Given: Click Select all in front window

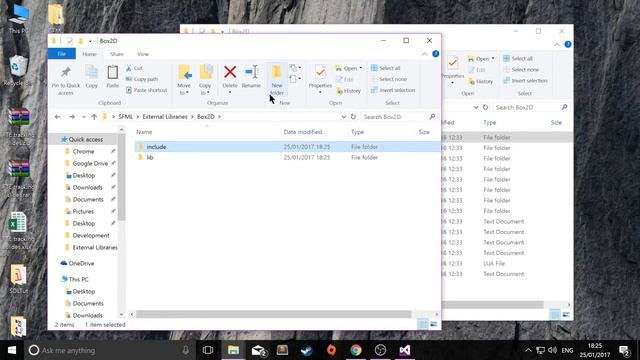Looking at the screenshot, I should pos(385,68).
